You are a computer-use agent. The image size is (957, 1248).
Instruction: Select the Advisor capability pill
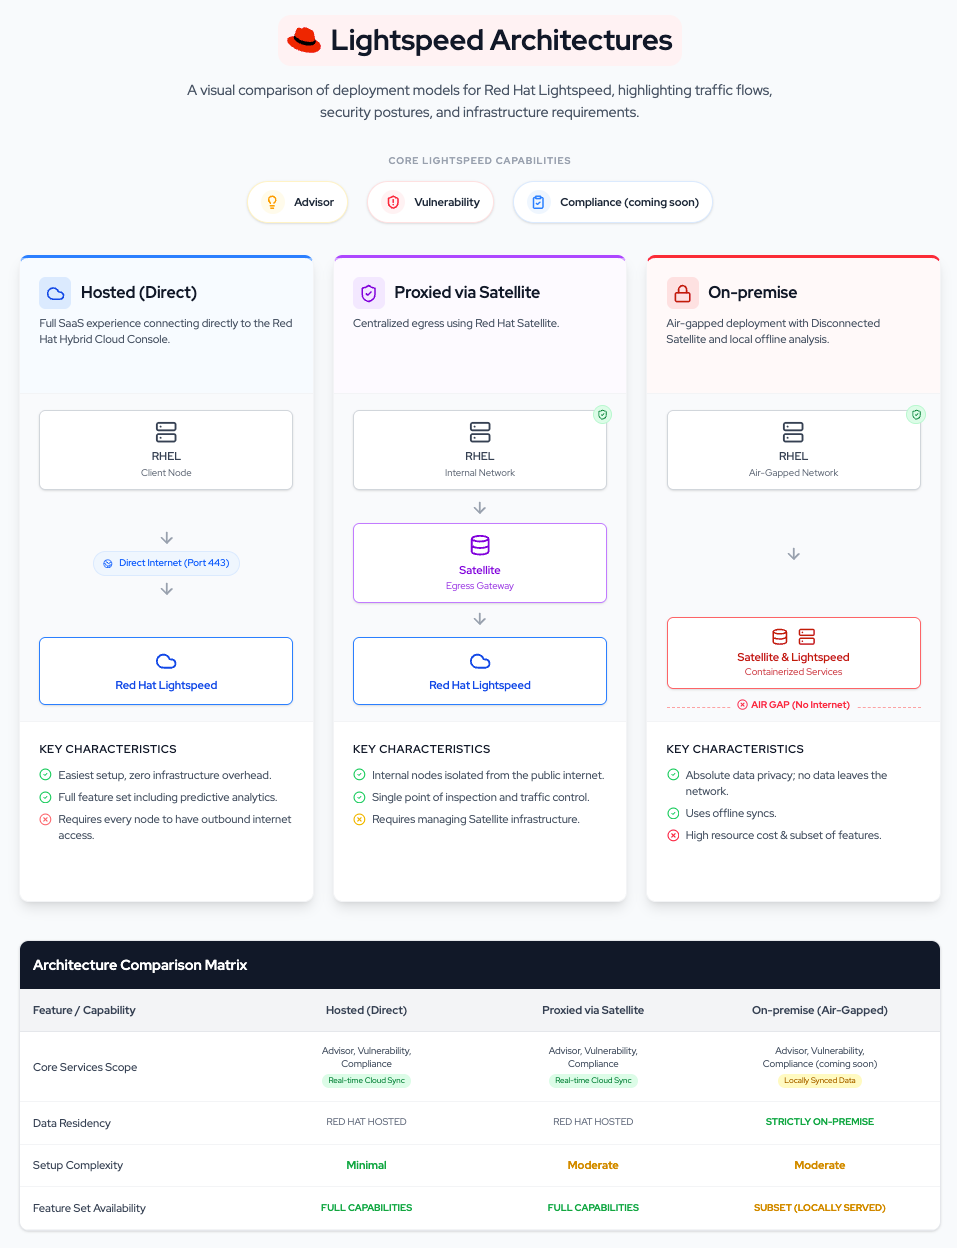tap(298, 202)
